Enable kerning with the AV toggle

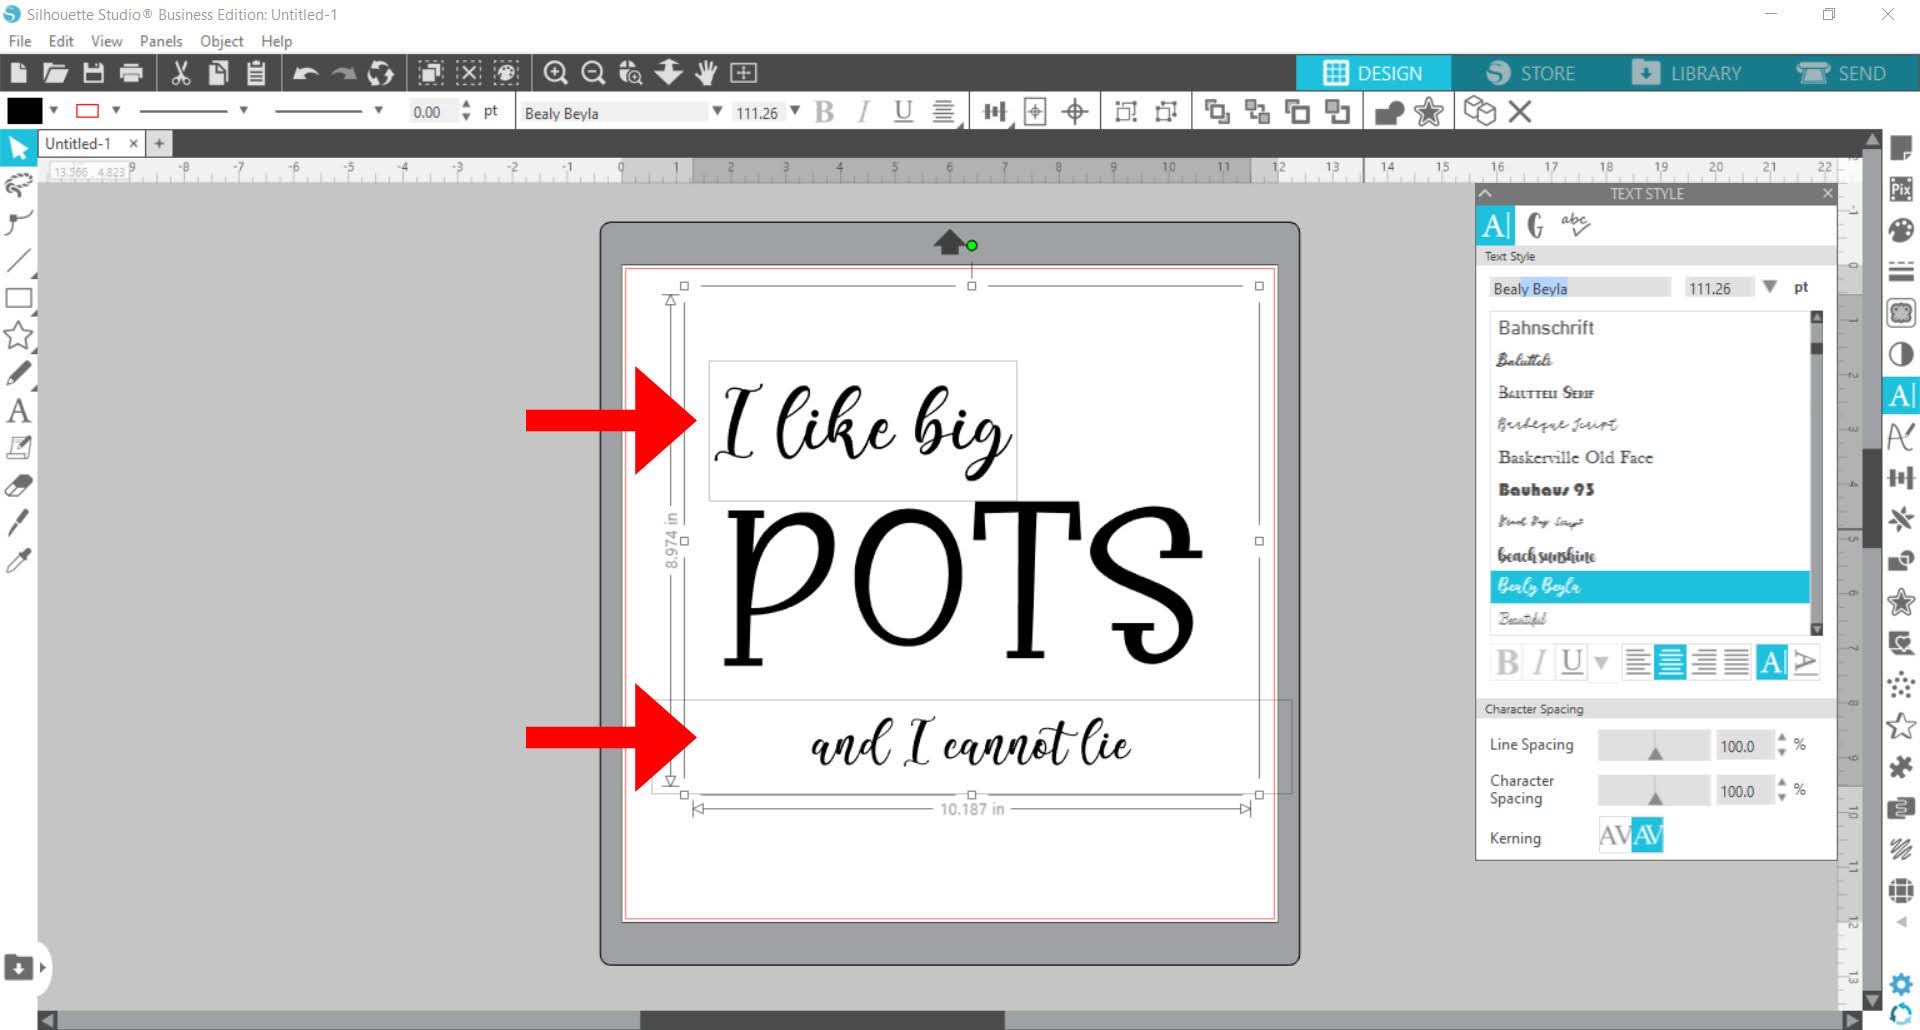pyautogui.click(x=1649, y=834)
